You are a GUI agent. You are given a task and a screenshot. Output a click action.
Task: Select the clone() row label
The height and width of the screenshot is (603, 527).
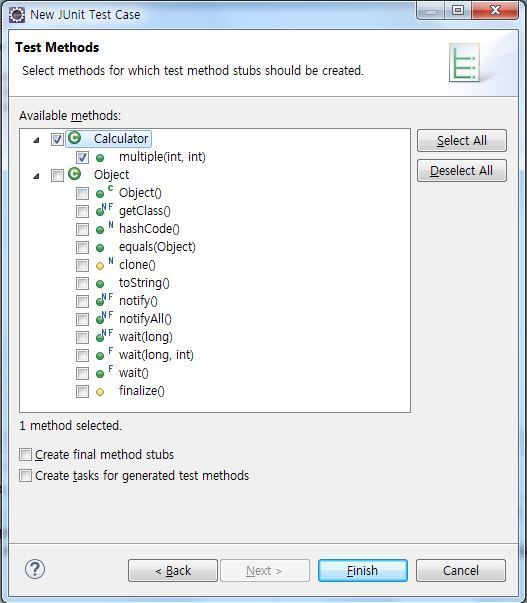[x=137, y=265]
